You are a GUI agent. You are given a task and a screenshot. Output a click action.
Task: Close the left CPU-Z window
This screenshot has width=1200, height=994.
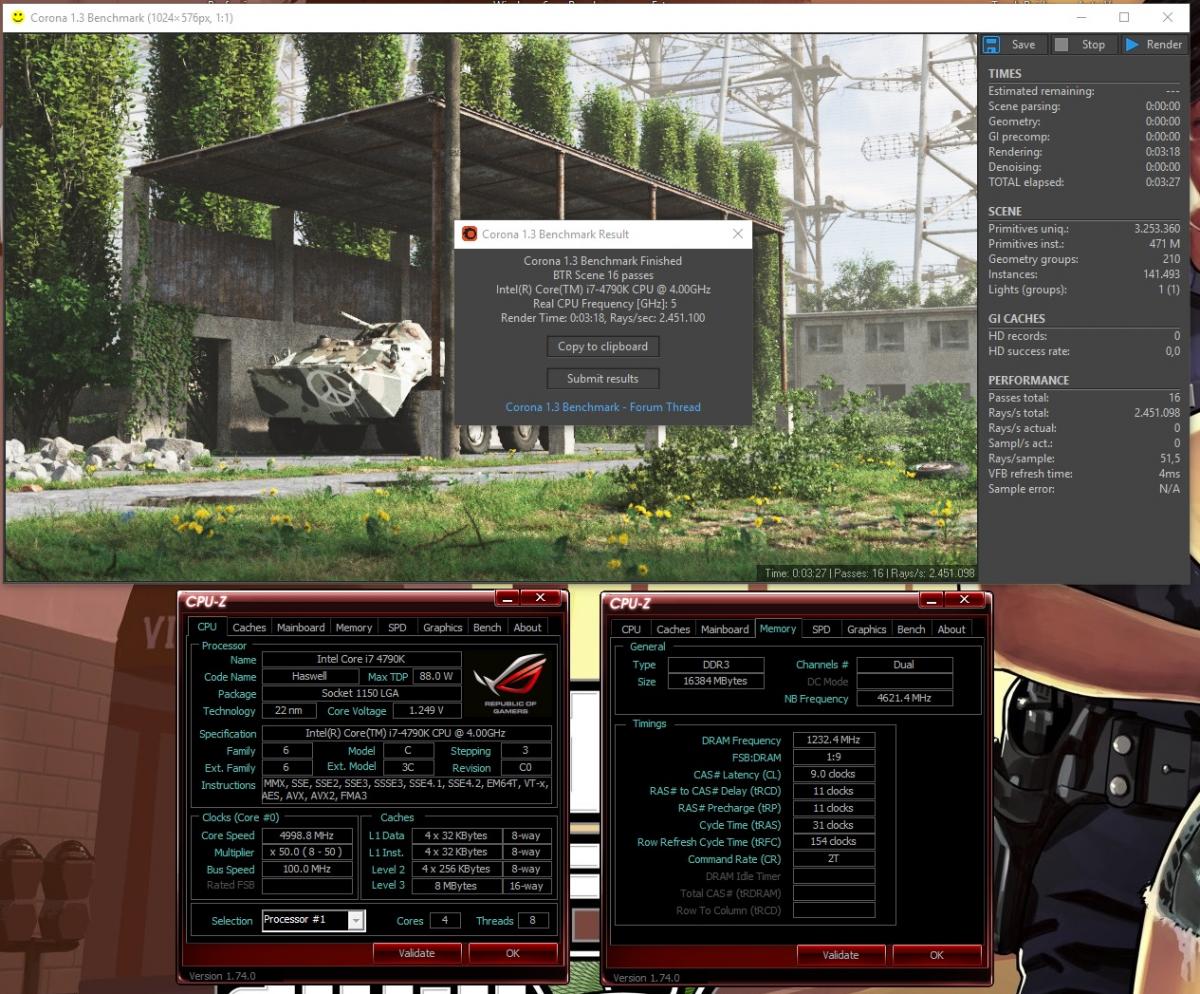(541, 598)
